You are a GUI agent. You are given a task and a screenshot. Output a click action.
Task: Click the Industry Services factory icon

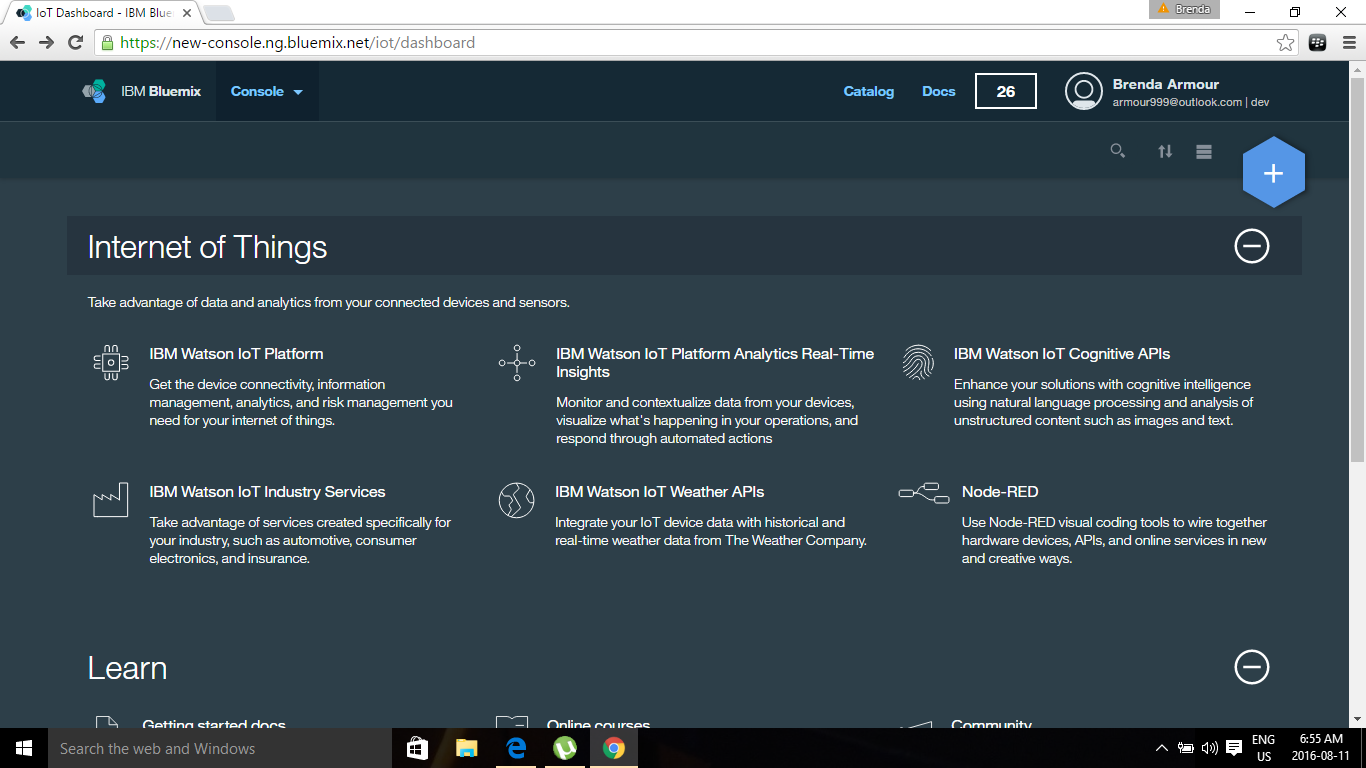pyautogui.click(x=110, y=500)
